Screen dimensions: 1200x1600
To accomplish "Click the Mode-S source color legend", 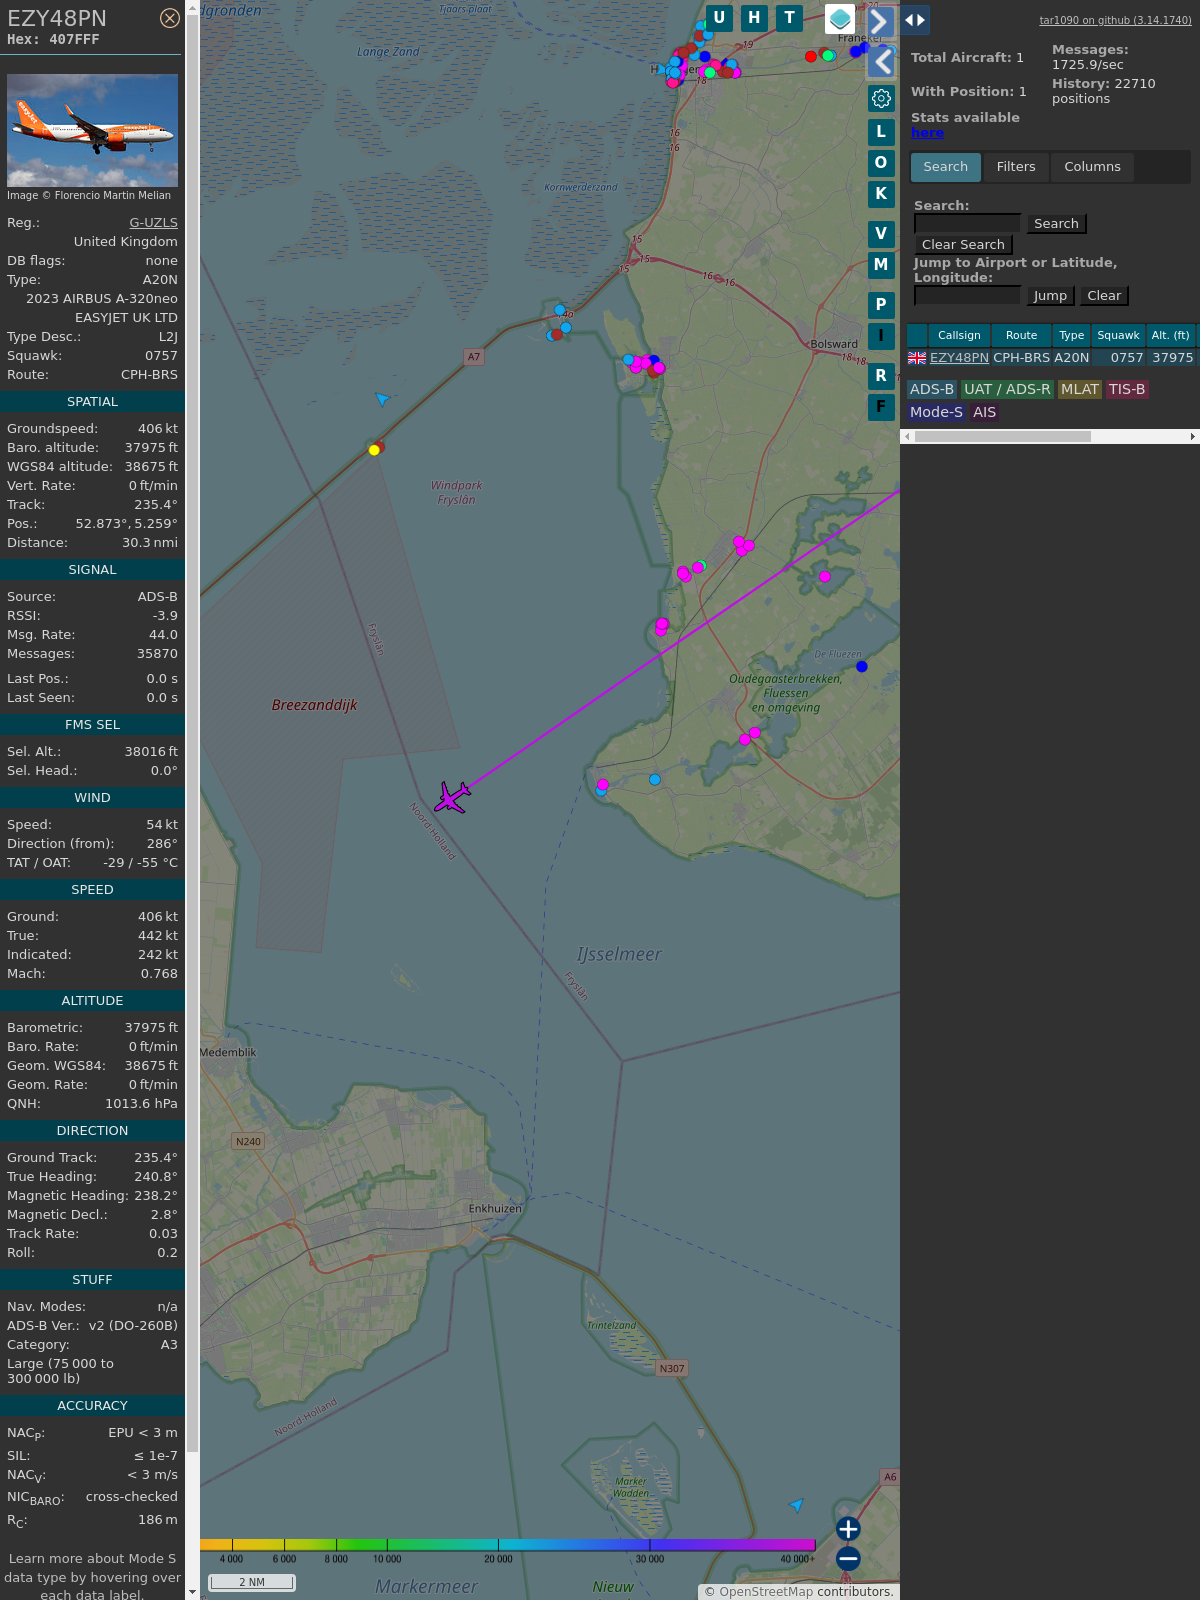I will (936, 412).
